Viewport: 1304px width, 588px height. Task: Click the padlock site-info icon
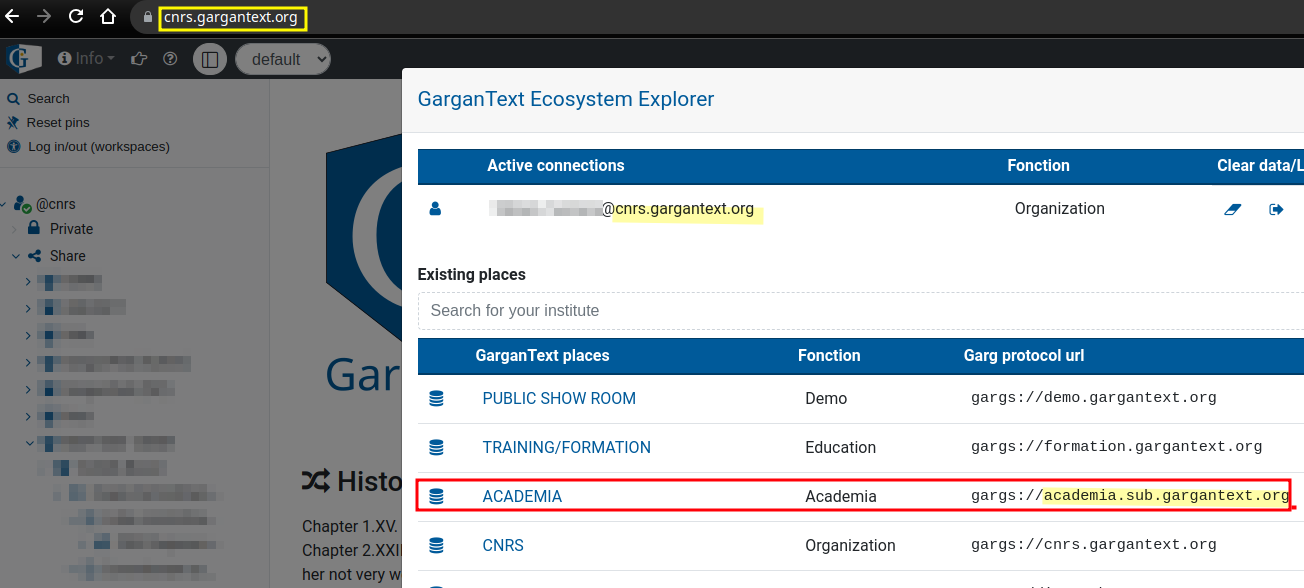coord(148,18)
